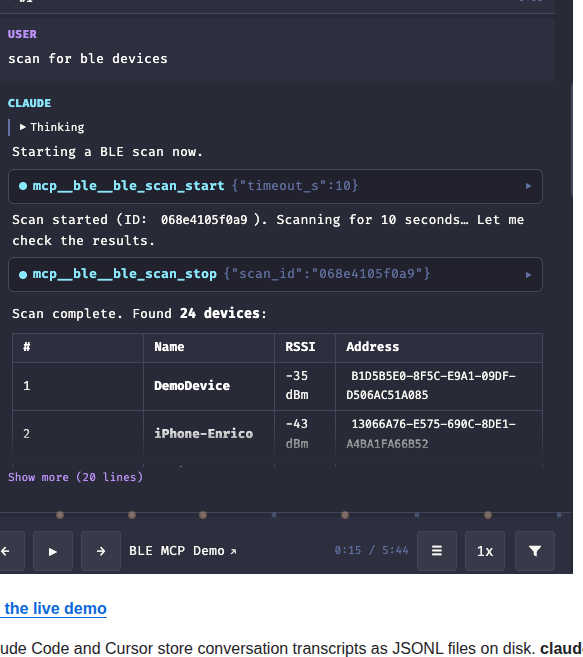Viewport: 583px width, 657px height.
Task: Jump to the second small blue timeline dot
Action: [x=417, y=515]
